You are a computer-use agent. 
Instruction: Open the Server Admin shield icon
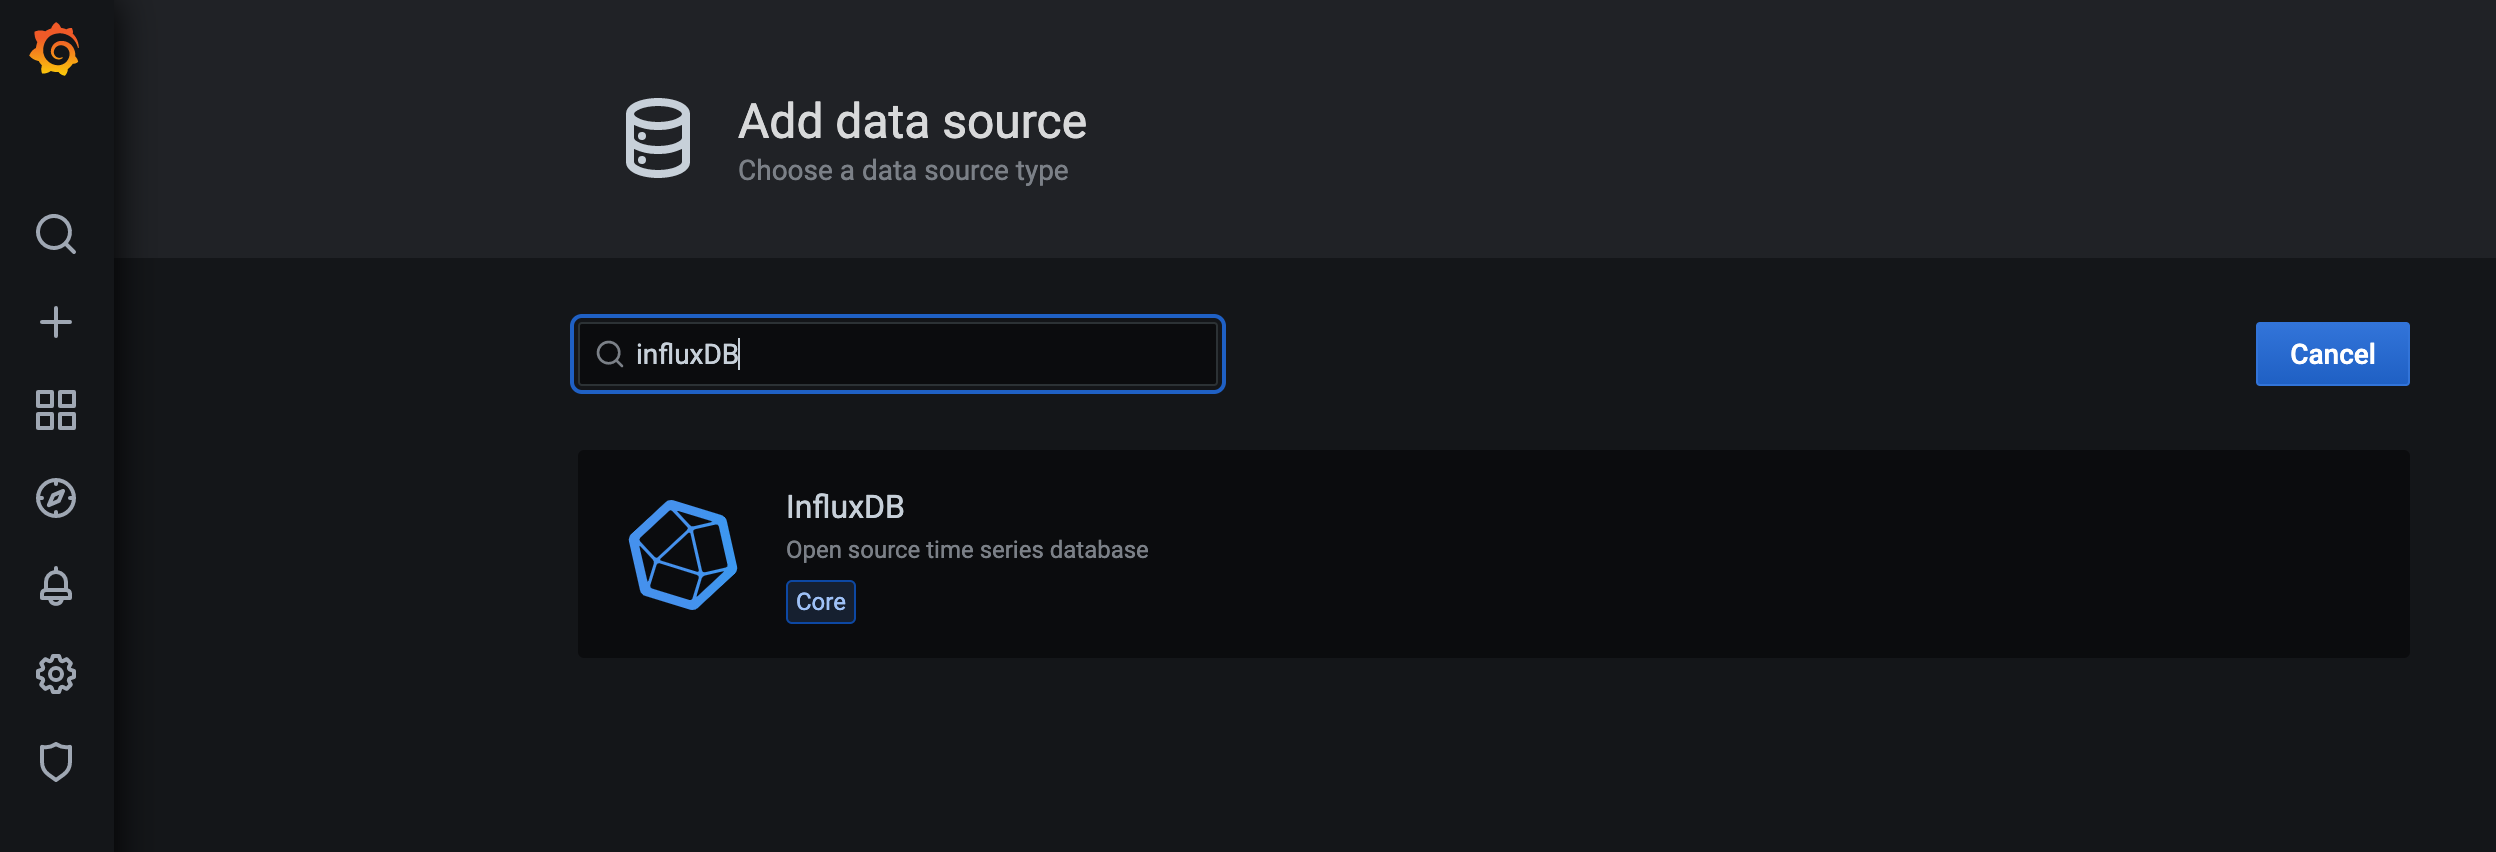pyautogui.click(x=56, y=762)
